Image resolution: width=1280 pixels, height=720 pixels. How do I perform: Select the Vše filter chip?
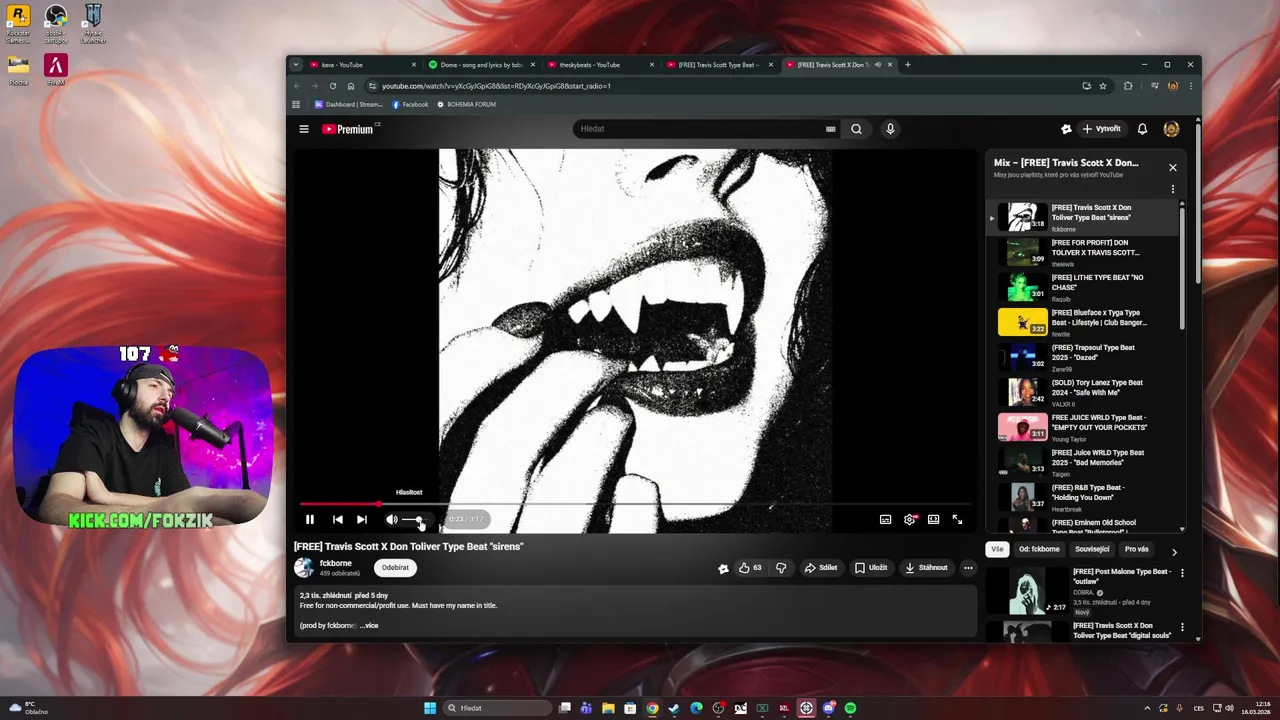(997, 549)
